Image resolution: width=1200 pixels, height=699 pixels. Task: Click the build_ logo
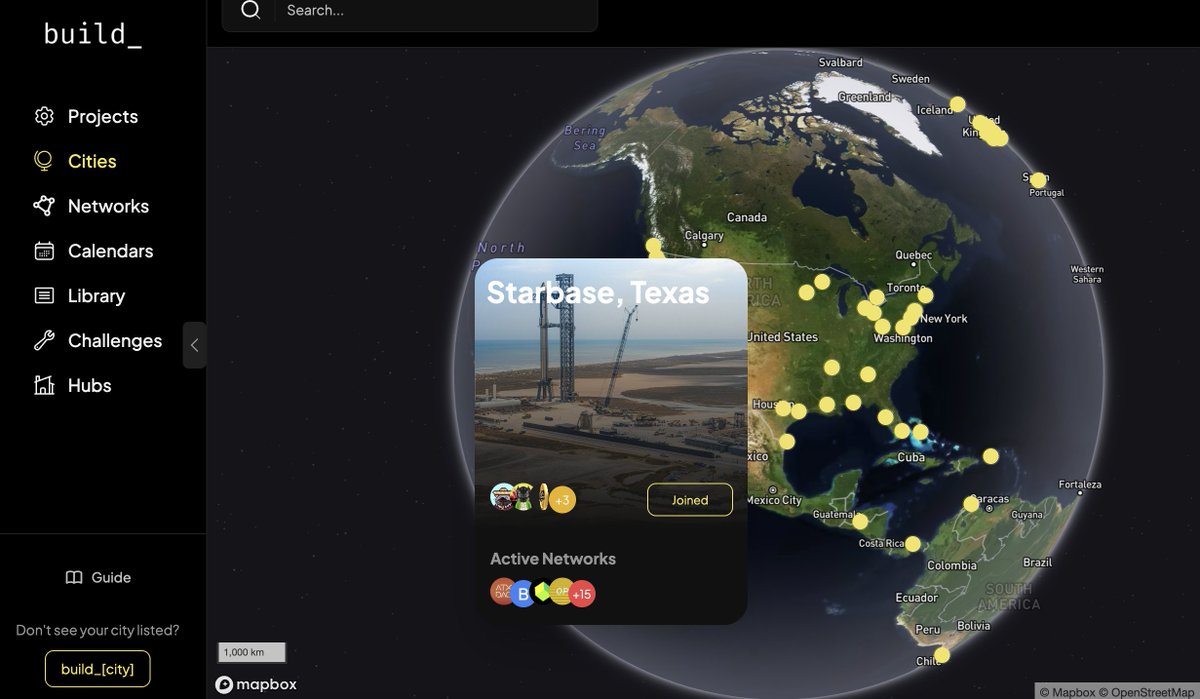(x=93, y=34)
